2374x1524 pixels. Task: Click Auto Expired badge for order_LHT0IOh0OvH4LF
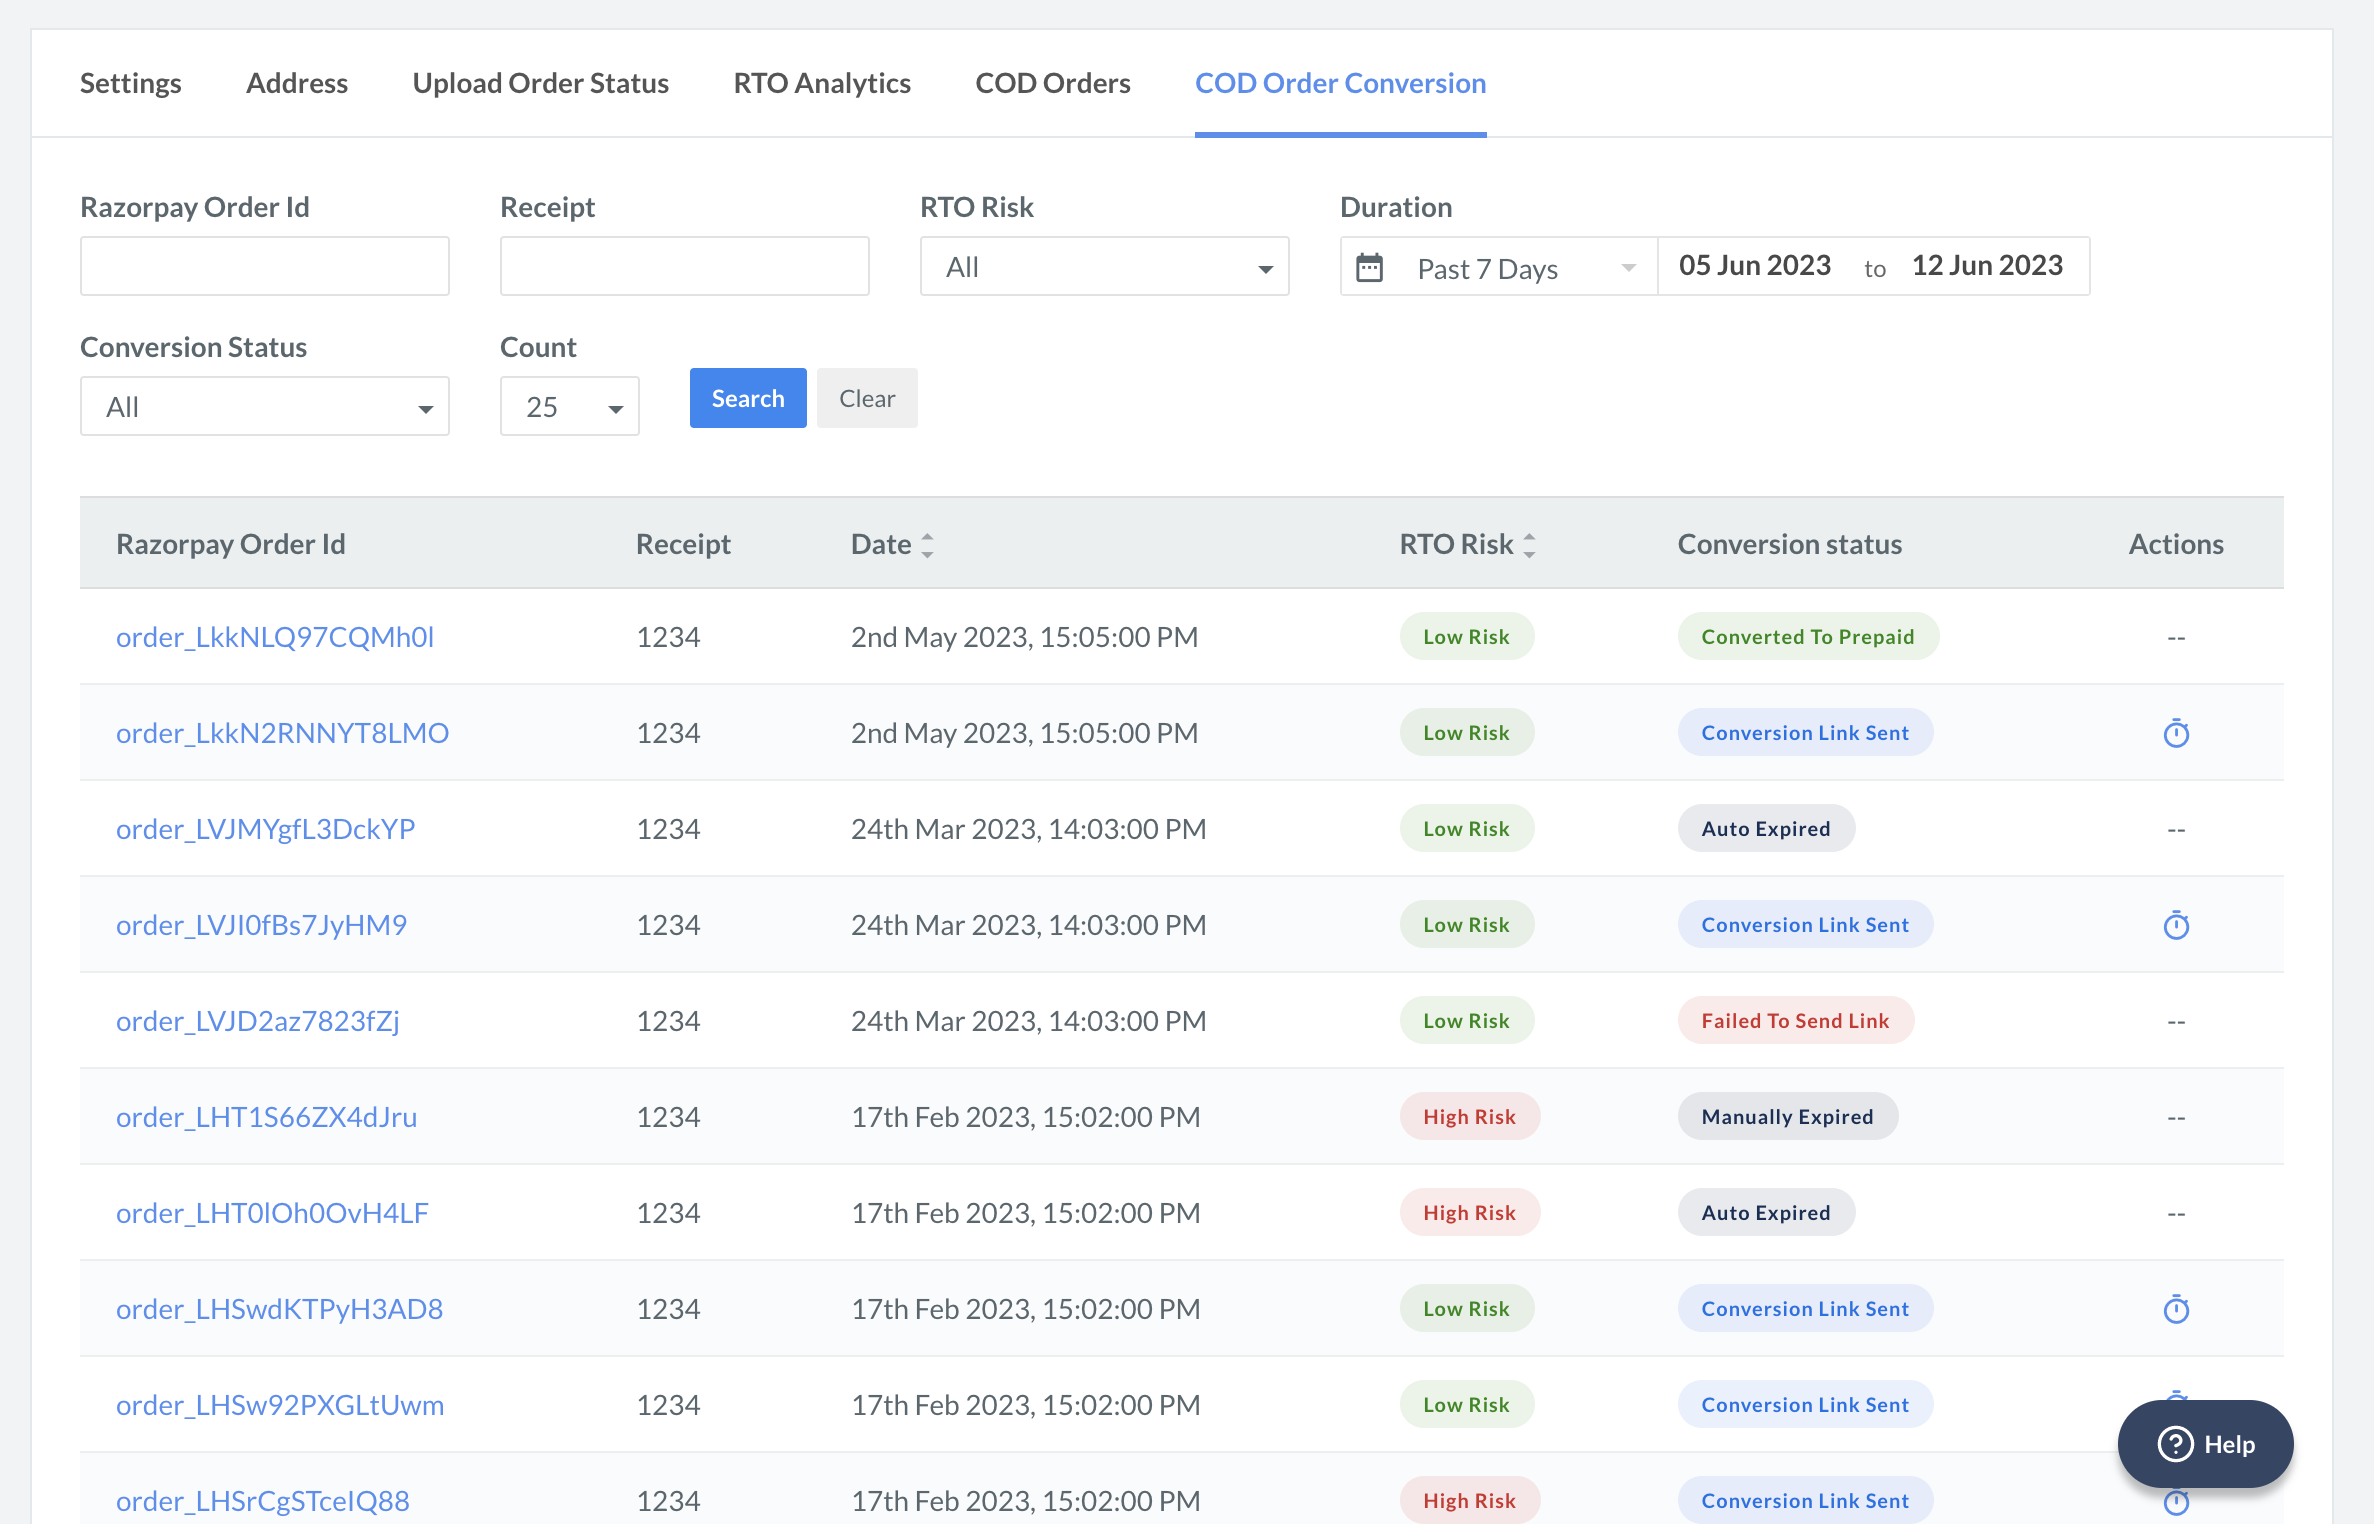1766,1213
